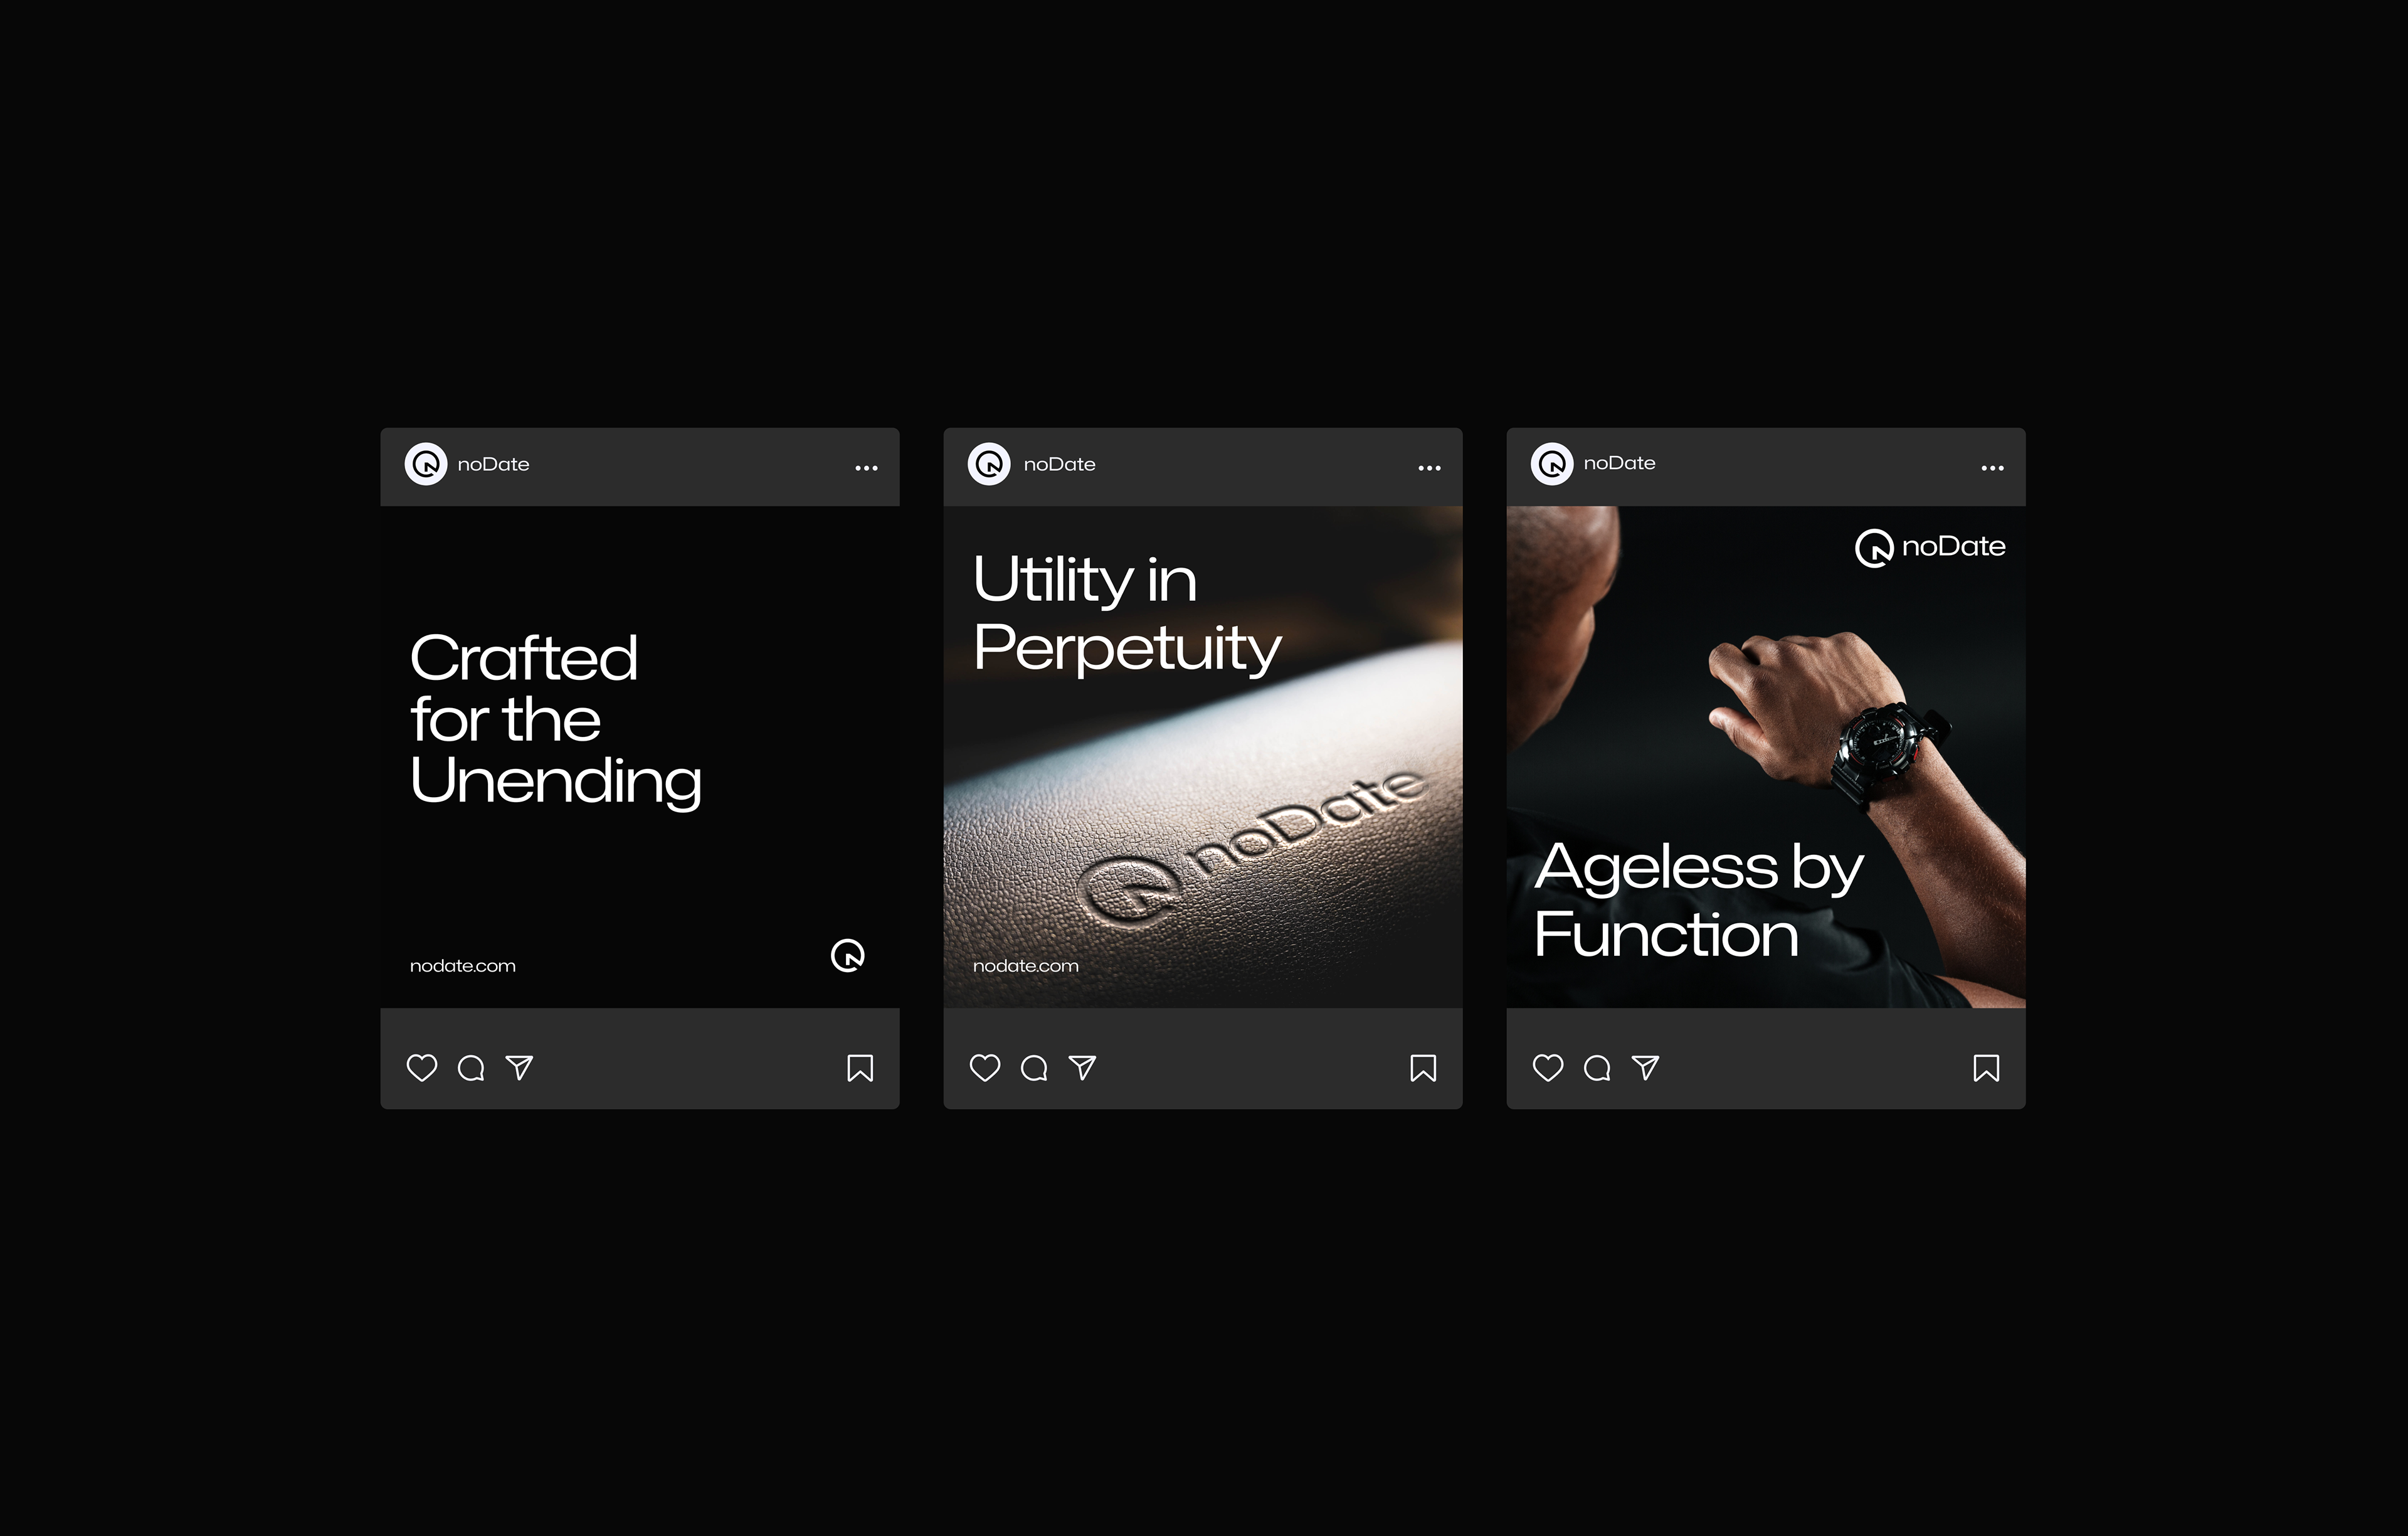Click nodate.com link on the leather image post

click(x=1025, y=966)
